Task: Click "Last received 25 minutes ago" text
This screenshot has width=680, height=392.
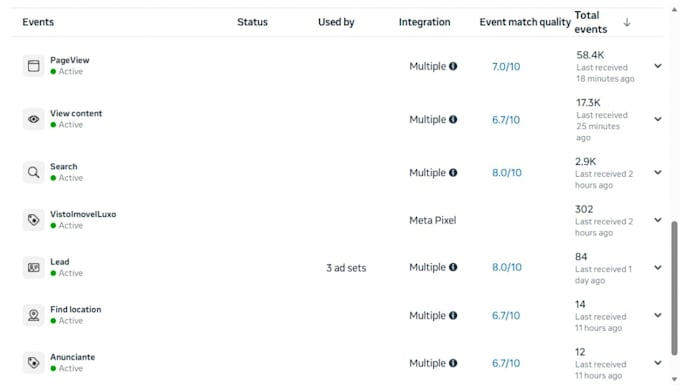Action: [602, 126]
